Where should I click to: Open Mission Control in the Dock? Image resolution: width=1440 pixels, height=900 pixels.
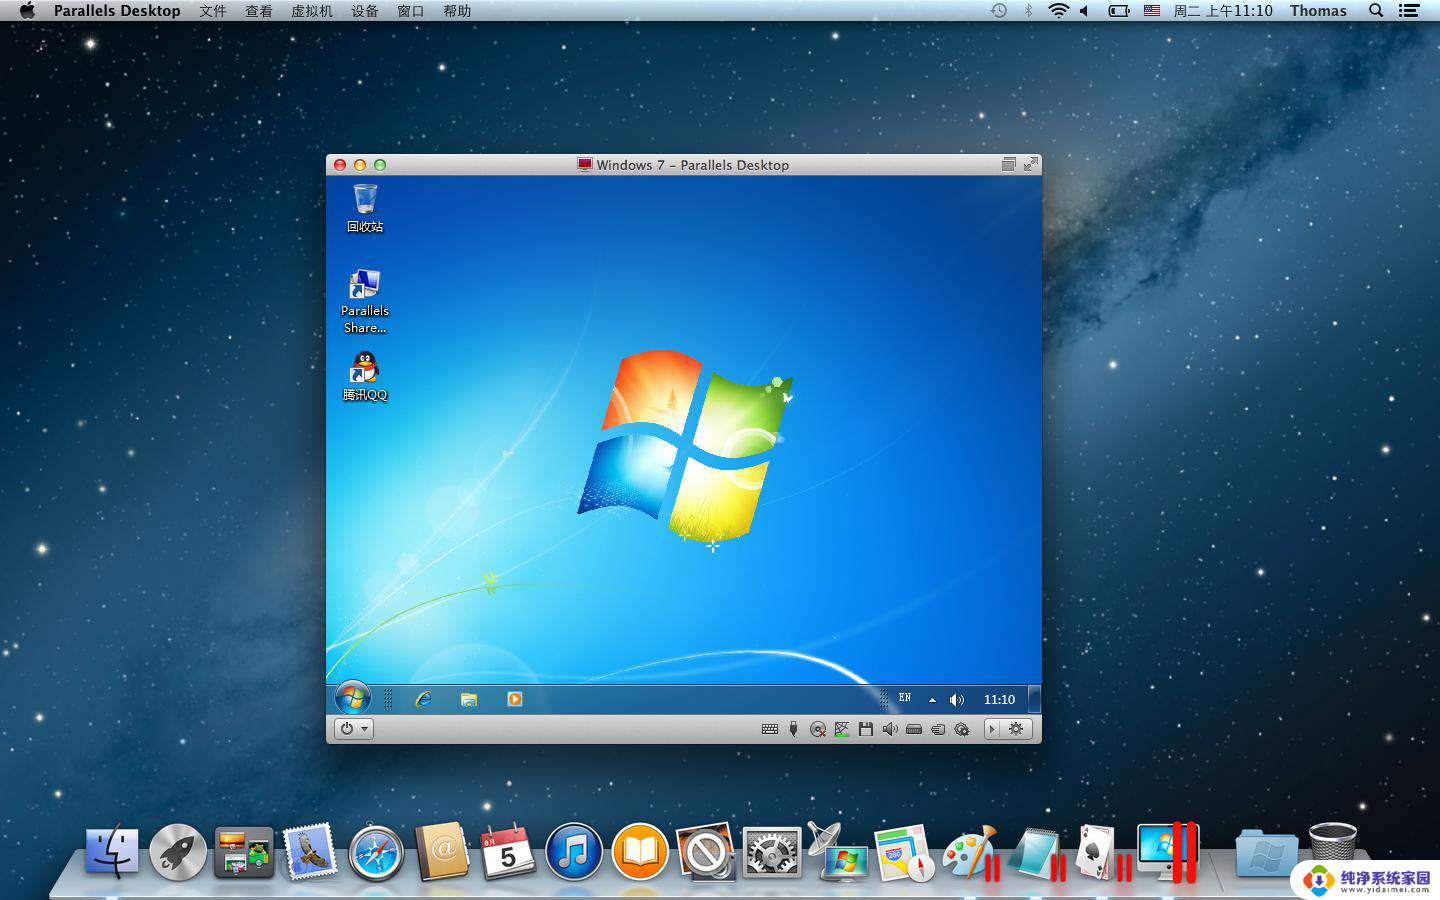pyautogui.click(x=244, y=852)
